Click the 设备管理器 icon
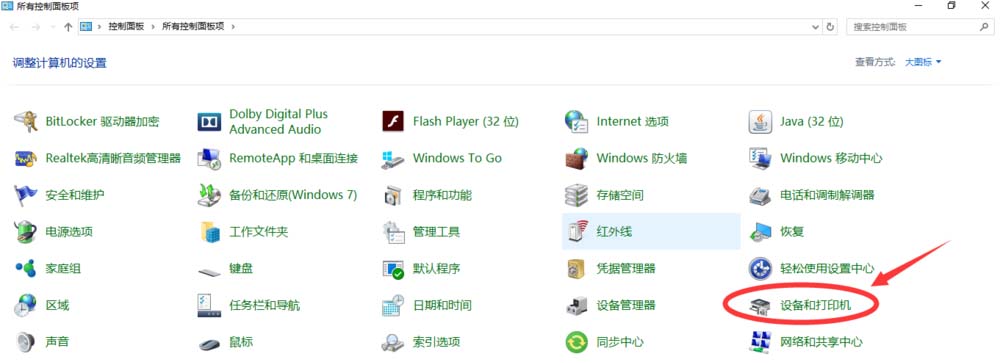 tap(577, 306)
